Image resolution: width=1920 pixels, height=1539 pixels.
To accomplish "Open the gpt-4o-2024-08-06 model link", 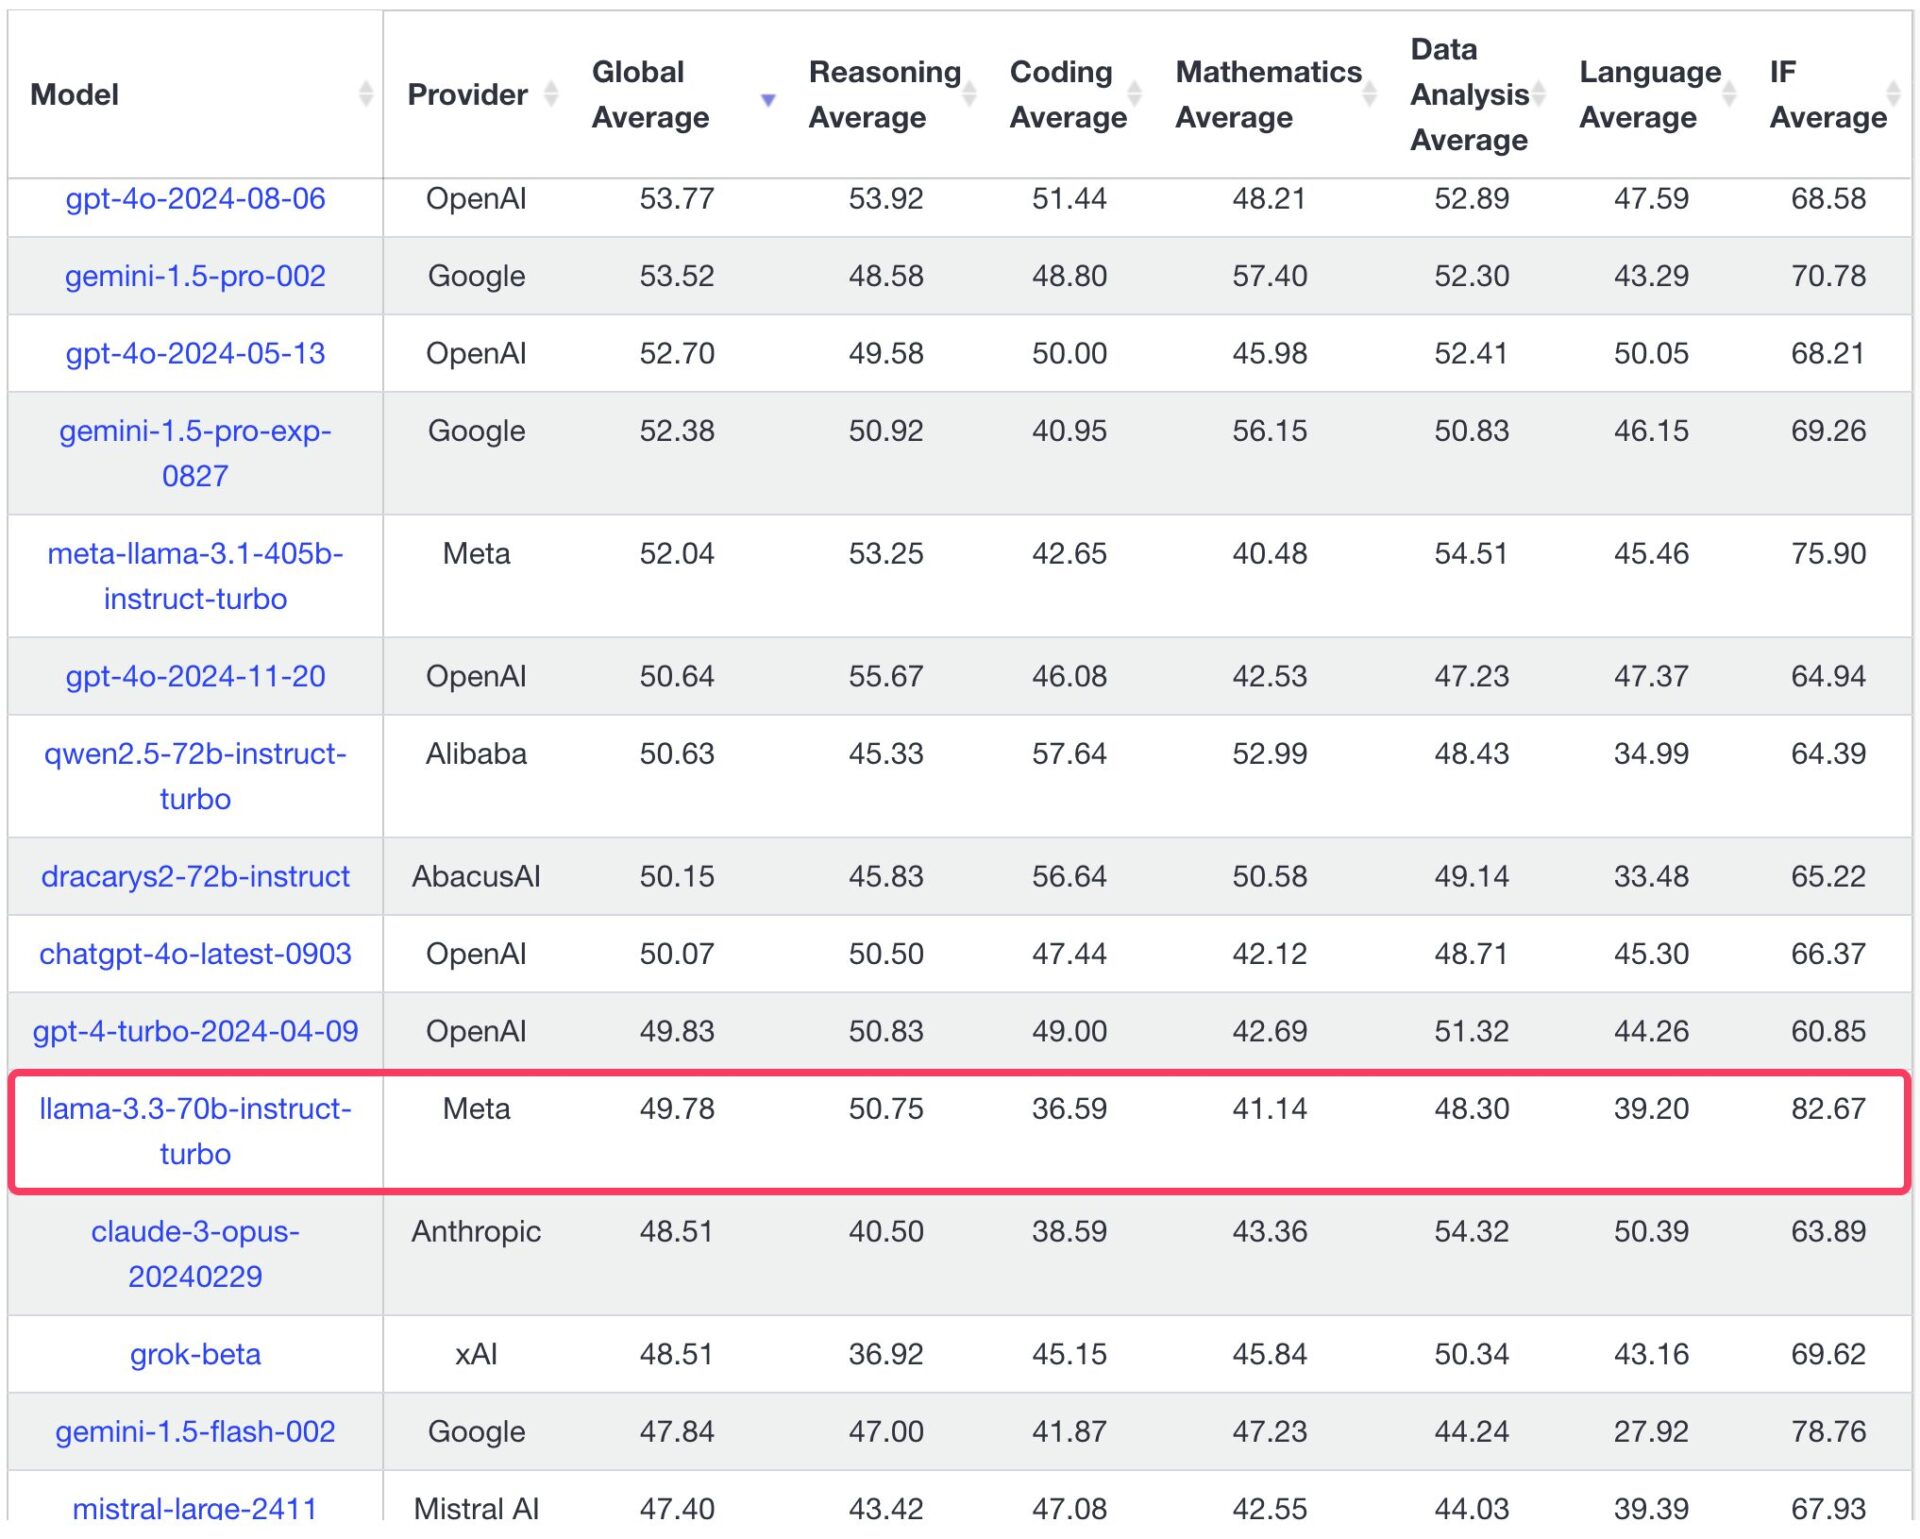I will tap(195, 199).
